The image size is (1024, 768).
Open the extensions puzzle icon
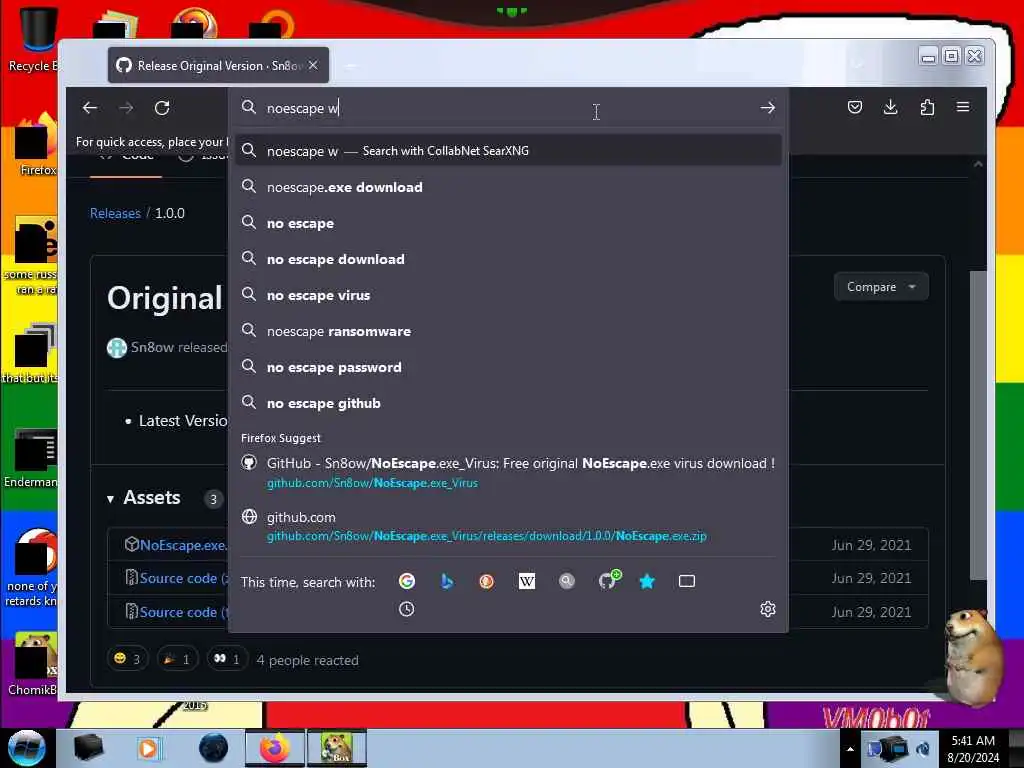pos(927,107)
